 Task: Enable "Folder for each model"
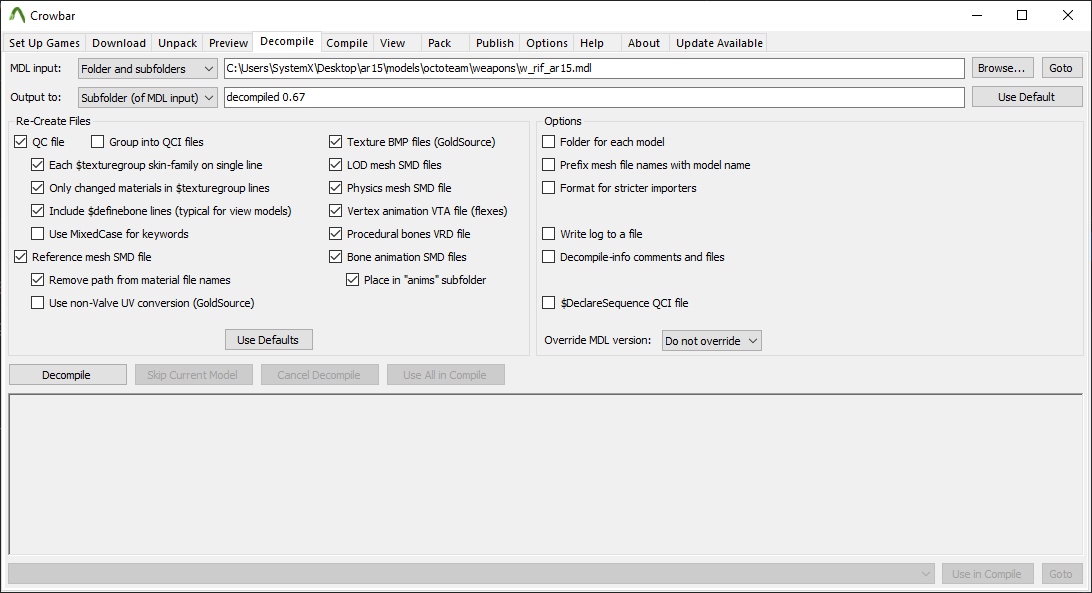click(x=548, y=141)
